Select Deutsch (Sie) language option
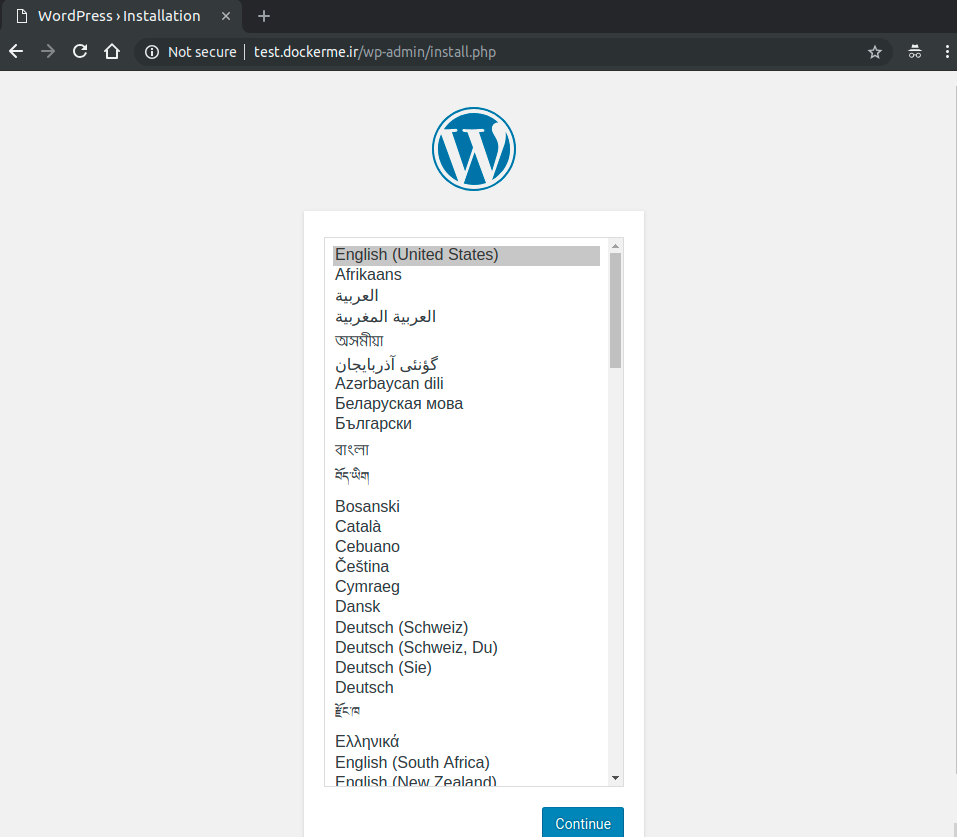957x837 pixels. click(466, 668)
